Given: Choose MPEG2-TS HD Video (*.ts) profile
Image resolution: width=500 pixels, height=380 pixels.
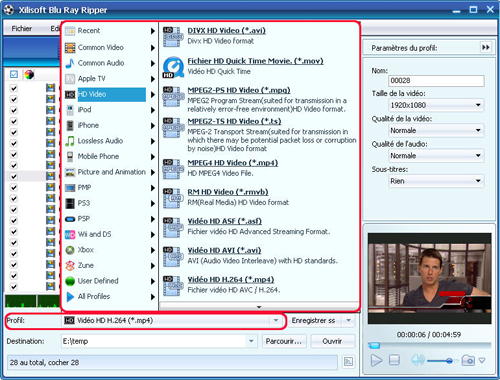Looking at the screenshot, I should coord(234,121).
